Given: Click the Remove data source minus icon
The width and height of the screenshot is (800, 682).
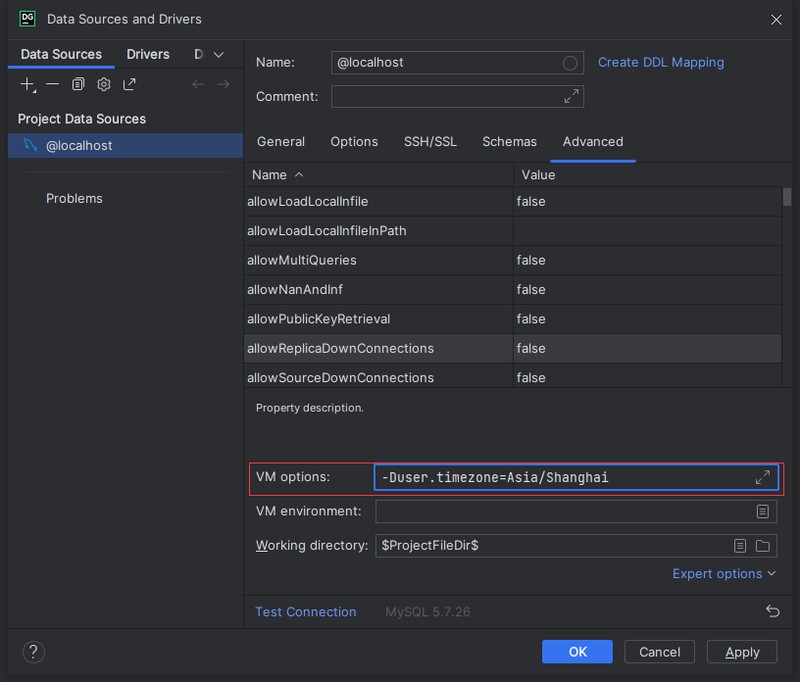Looking at the screenshot, I should [x=52, y=85].
